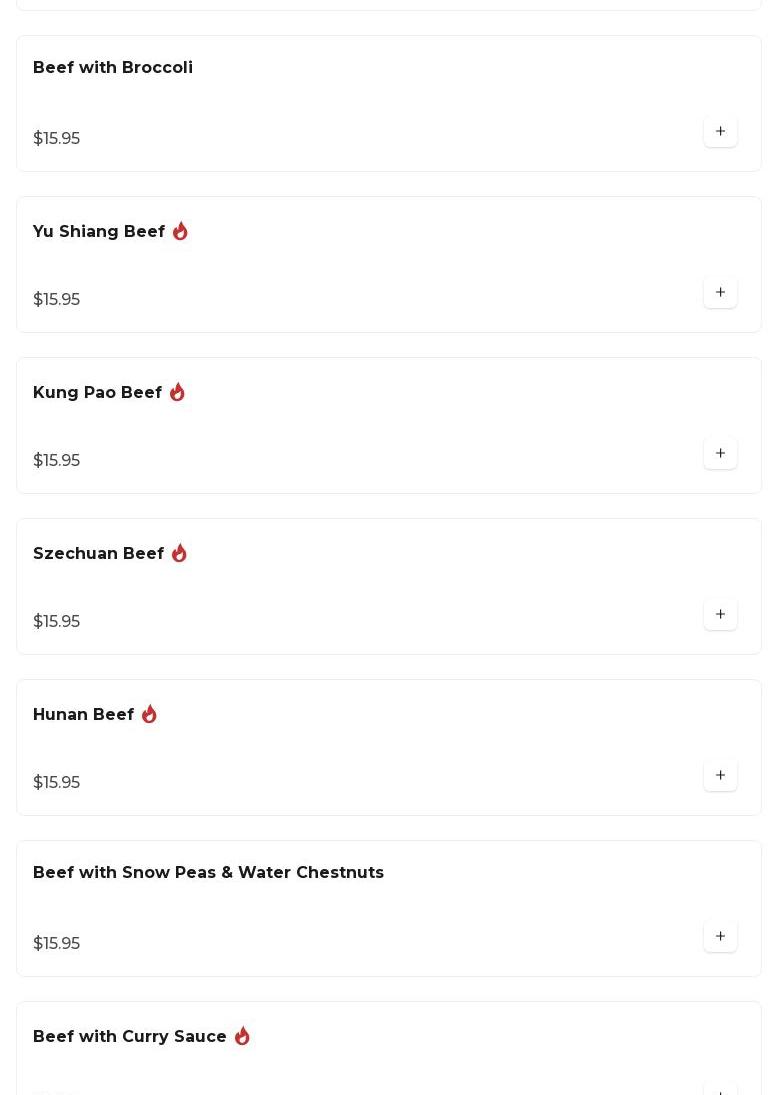
Task: Open the Yu Shiang Beef item title
Action: point(99,231)
